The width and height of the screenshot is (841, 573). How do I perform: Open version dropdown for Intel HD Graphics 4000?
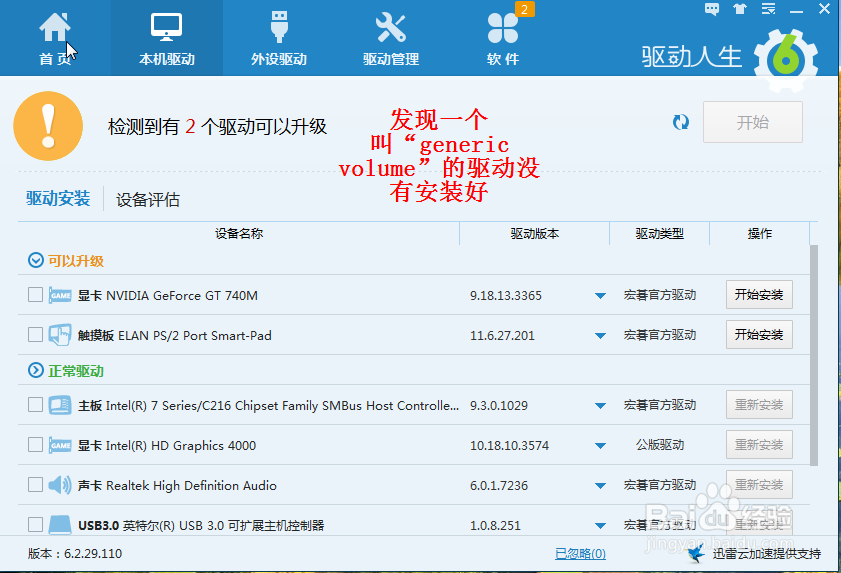click(x=600, y=446)
